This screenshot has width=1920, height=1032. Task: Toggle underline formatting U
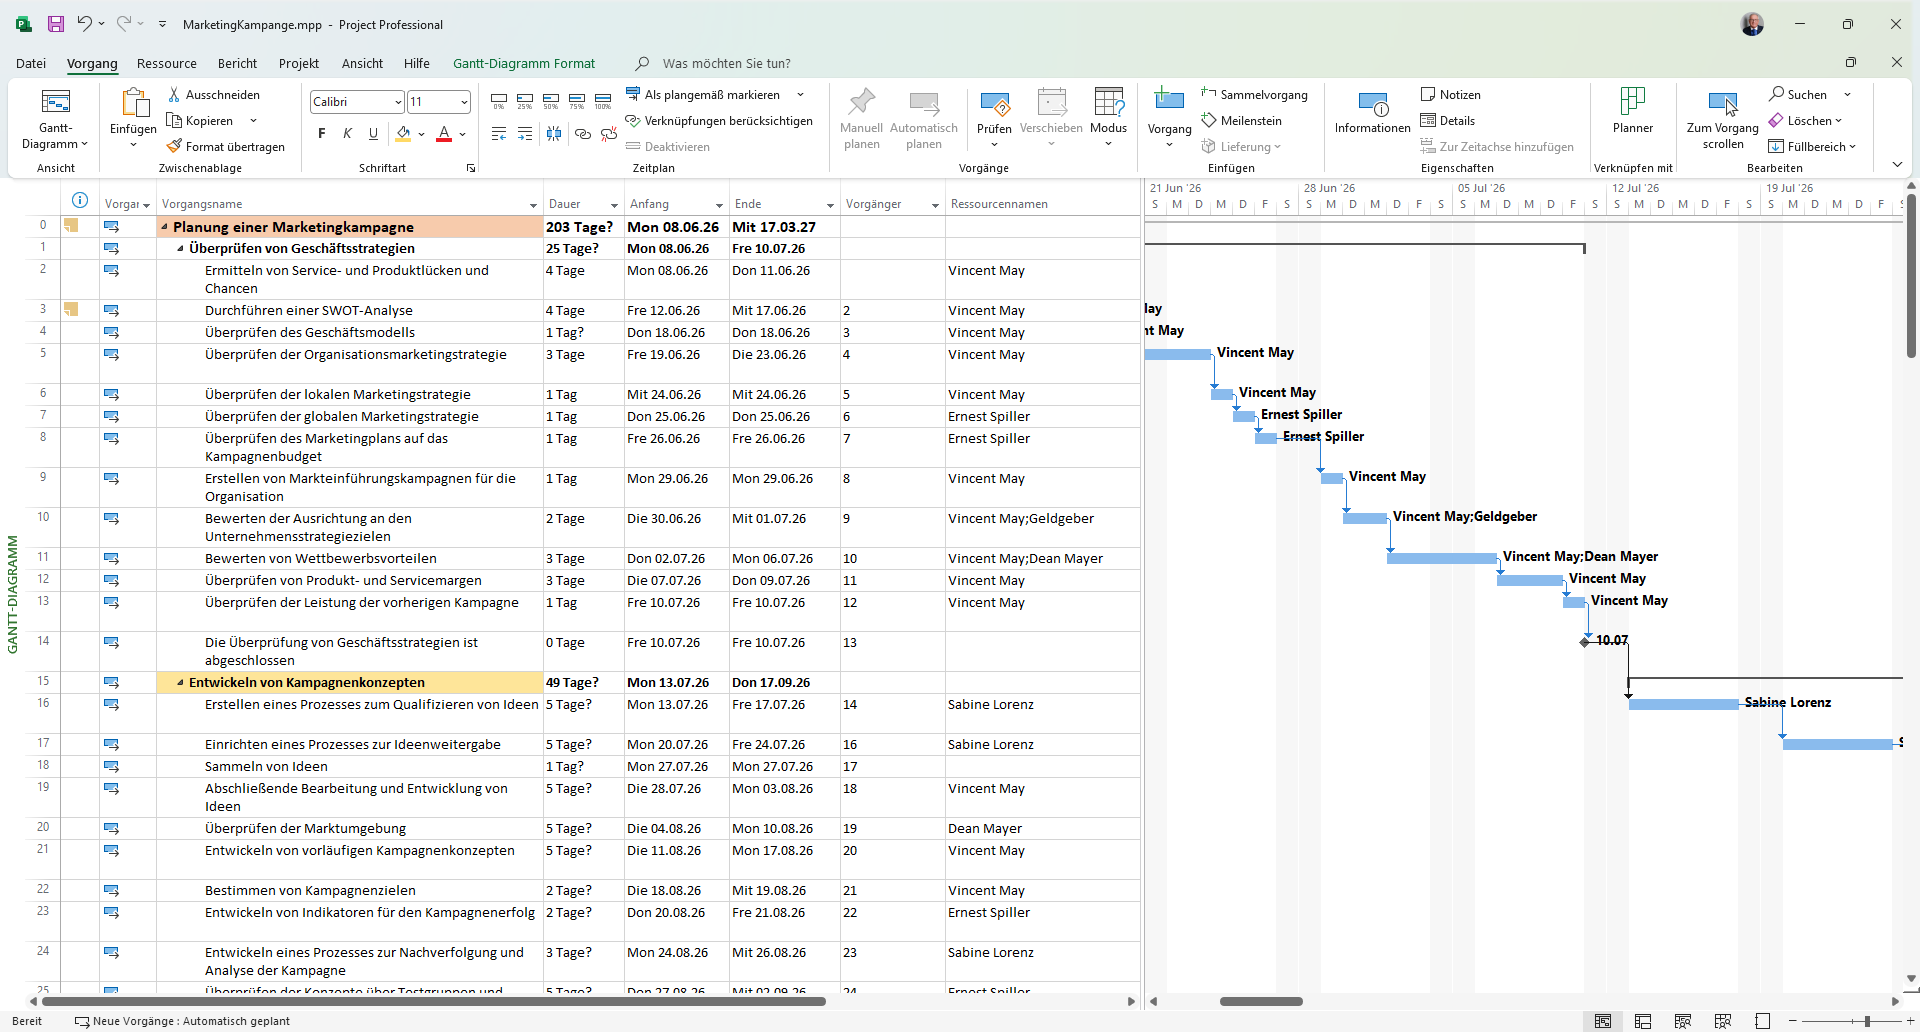[373, 133]
